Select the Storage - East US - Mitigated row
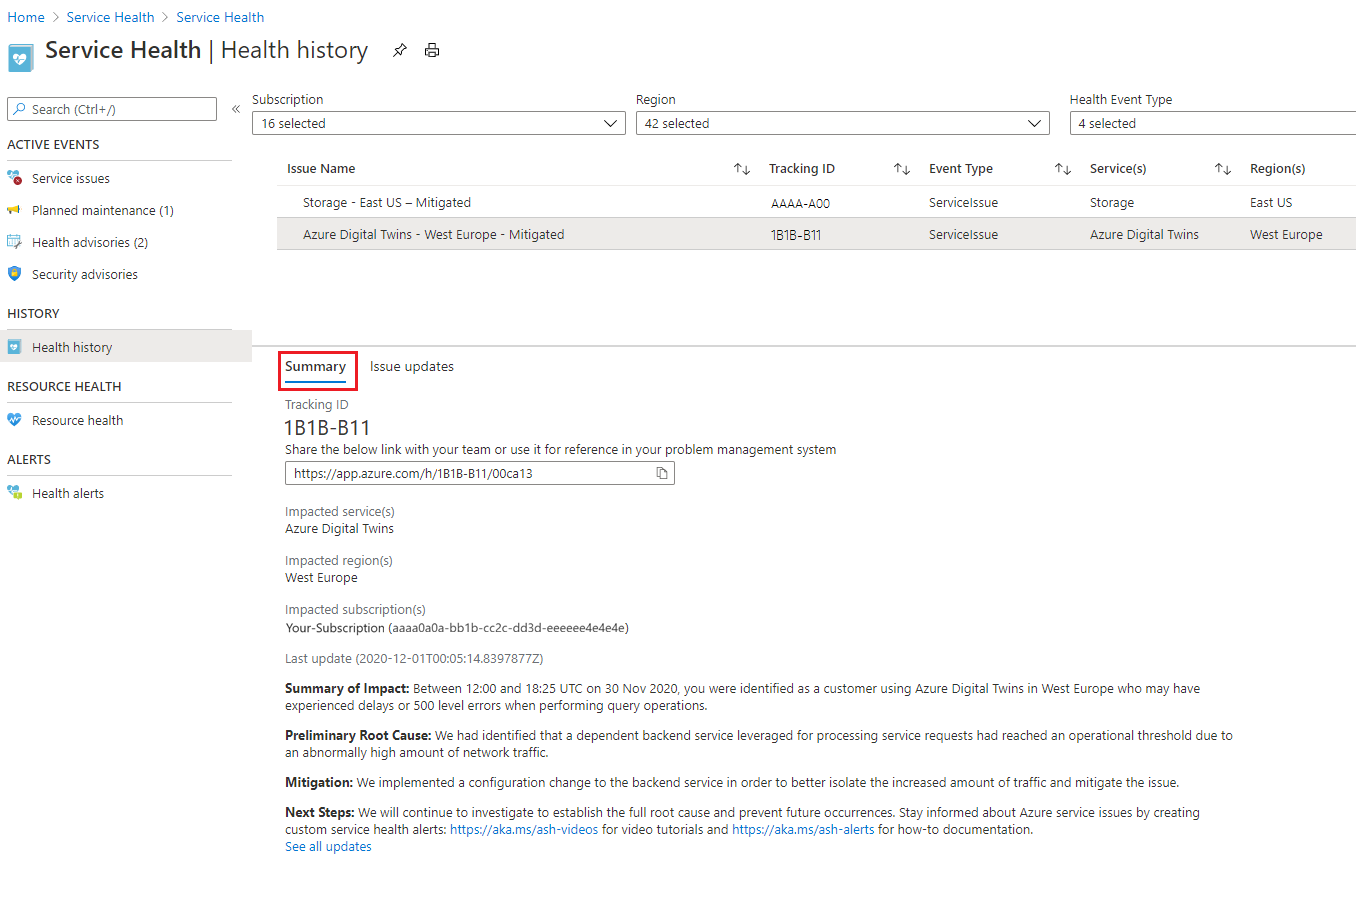The width and height of the screenshot is (1356, 898). pos(816,202)
